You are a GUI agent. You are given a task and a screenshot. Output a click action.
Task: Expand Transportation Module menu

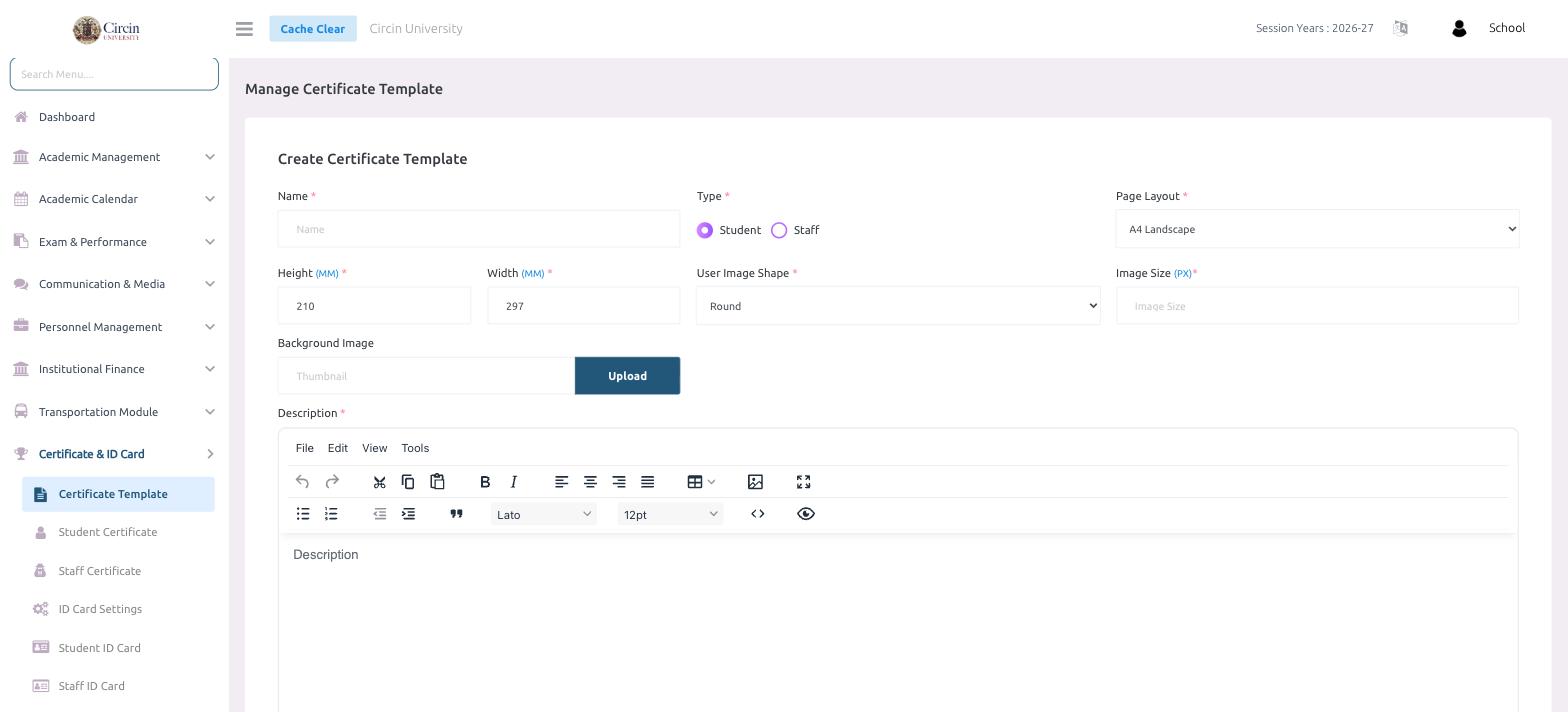coord(114,412)
